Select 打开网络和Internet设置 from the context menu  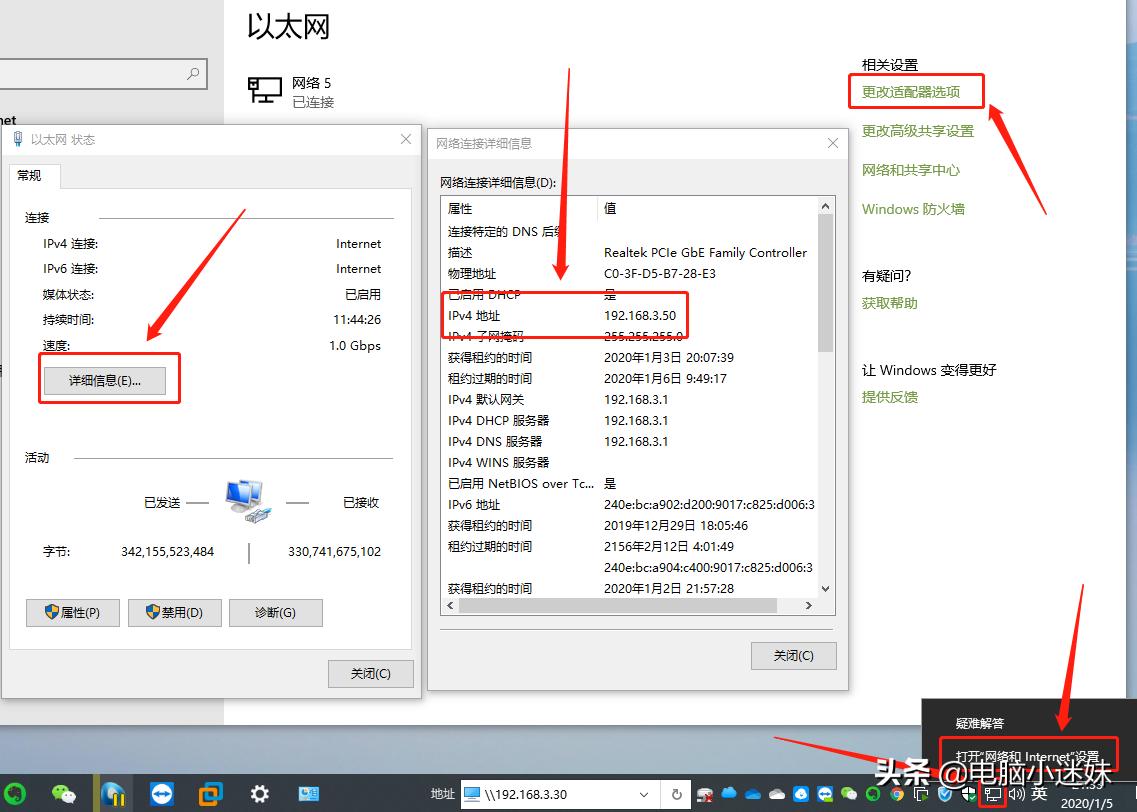pyautogui.click(x=1028, y=757)
